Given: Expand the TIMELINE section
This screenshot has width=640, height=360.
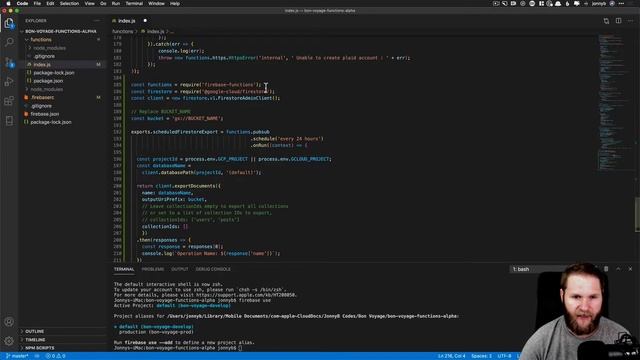Looking at the screenshot, I should coord(35,340).
